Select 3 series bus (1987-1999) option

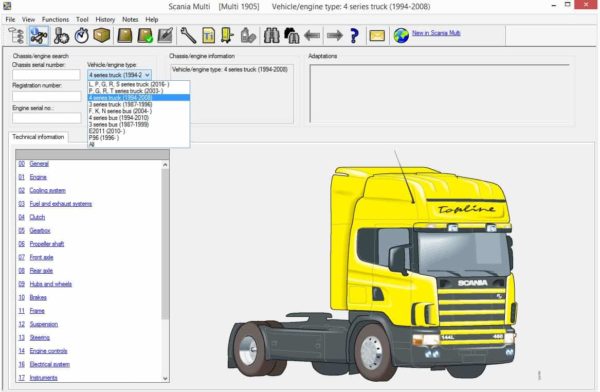pos(139,124)
